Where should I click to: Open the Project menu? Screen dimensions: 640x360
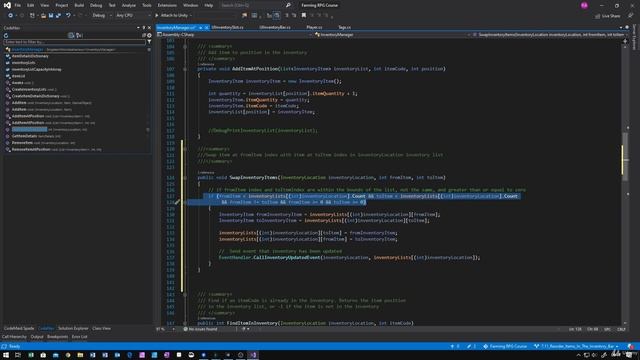click(x=62, y=5)
